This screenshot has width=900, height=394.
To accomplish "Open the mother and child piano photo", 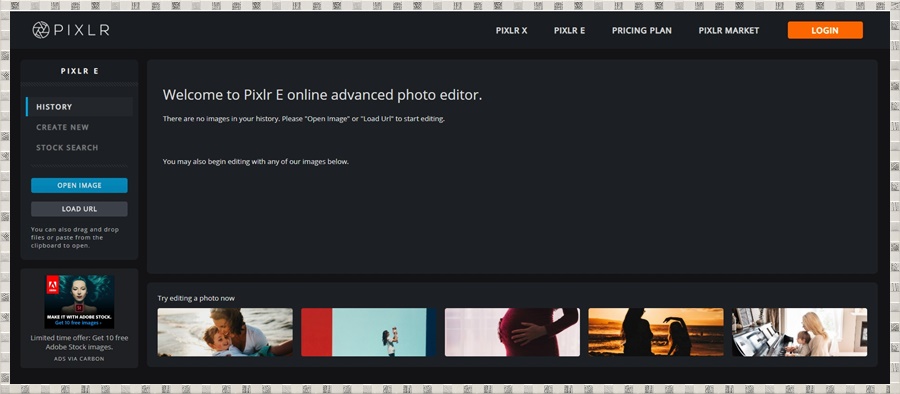I will [800, 332].
